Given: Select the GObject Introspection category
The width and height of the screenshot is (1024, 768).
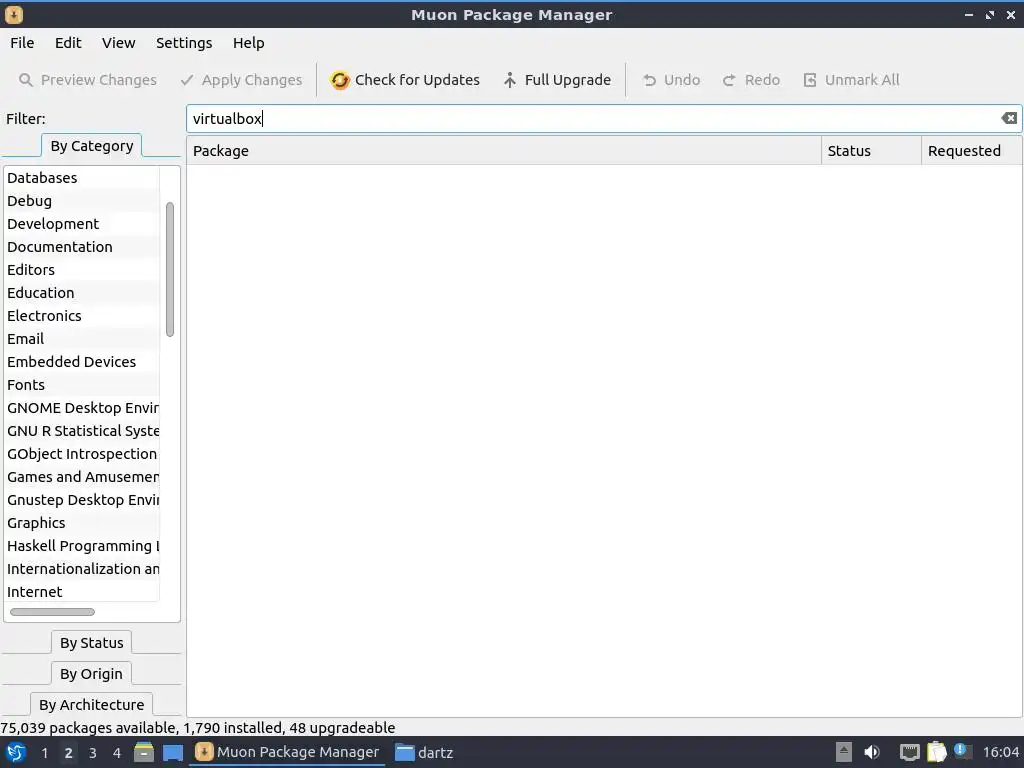Looking at the screenshot, I should coord(82,454).
